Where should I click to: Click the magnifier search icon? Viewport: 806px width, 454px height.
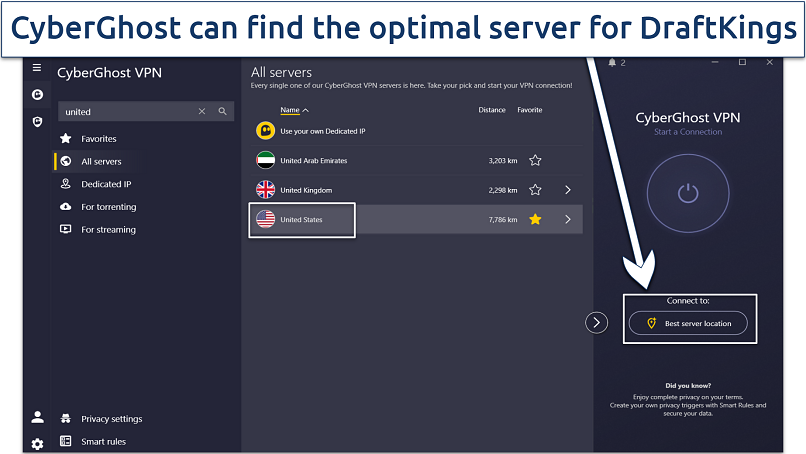coord(223,112)
